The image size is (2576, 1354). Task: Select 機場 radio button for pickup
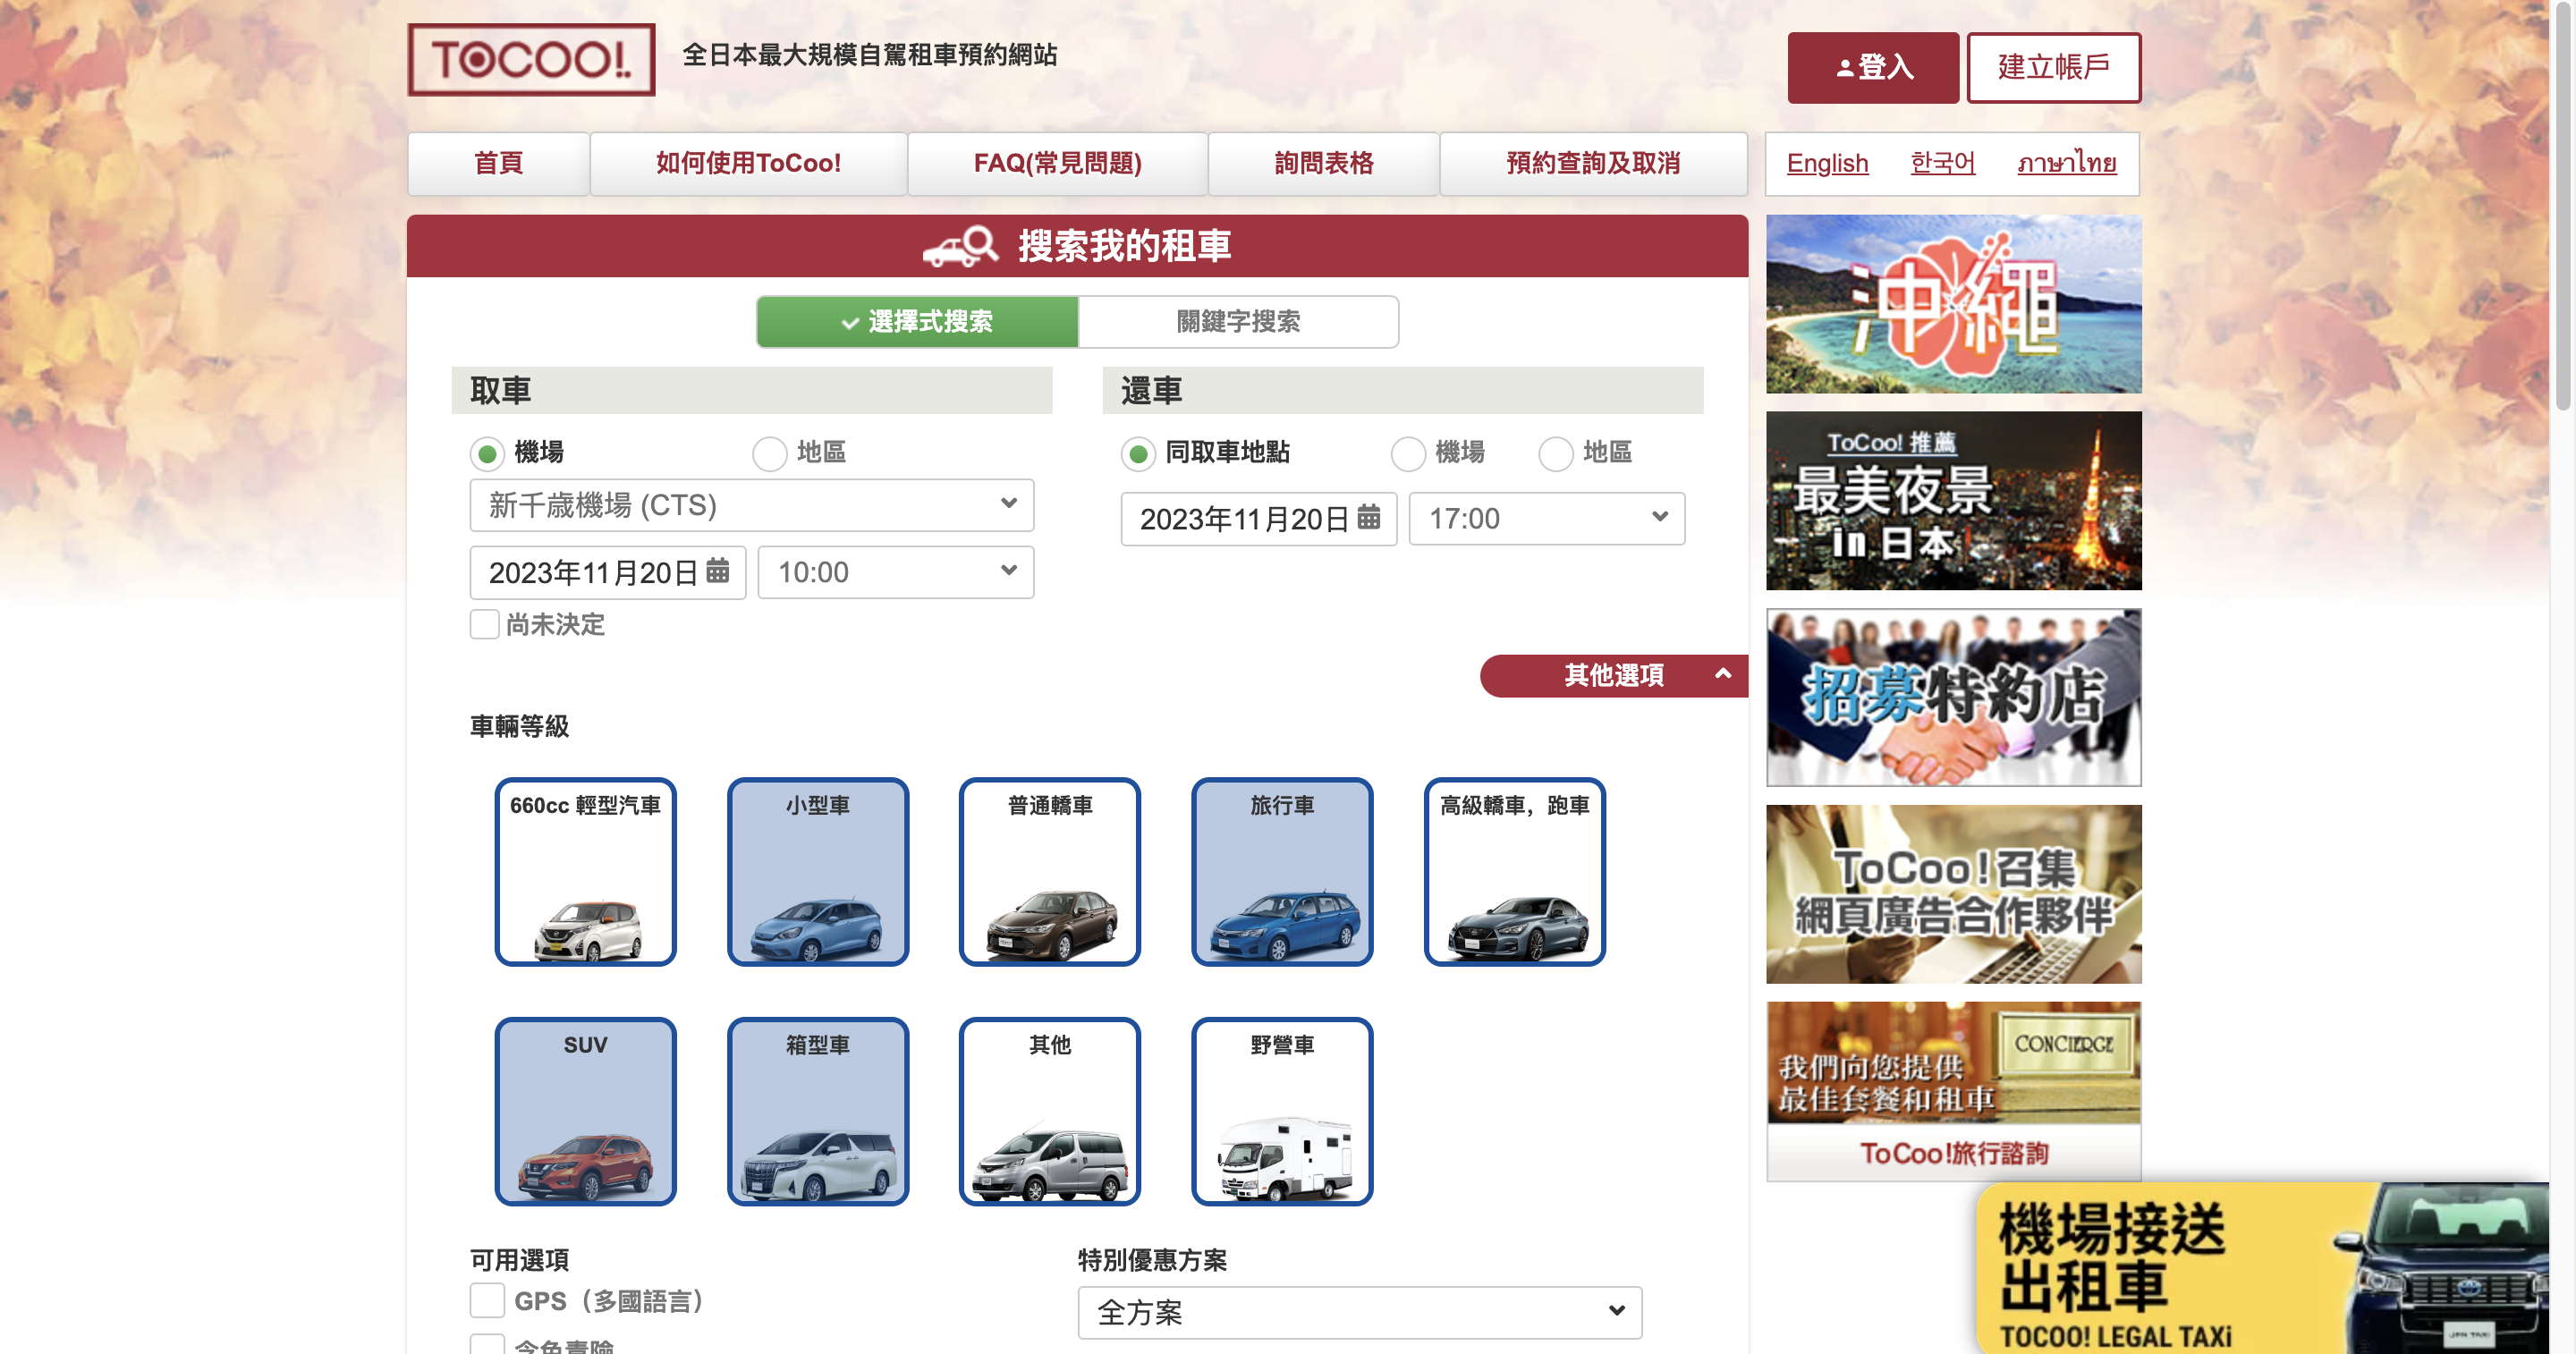pos(486,453)
